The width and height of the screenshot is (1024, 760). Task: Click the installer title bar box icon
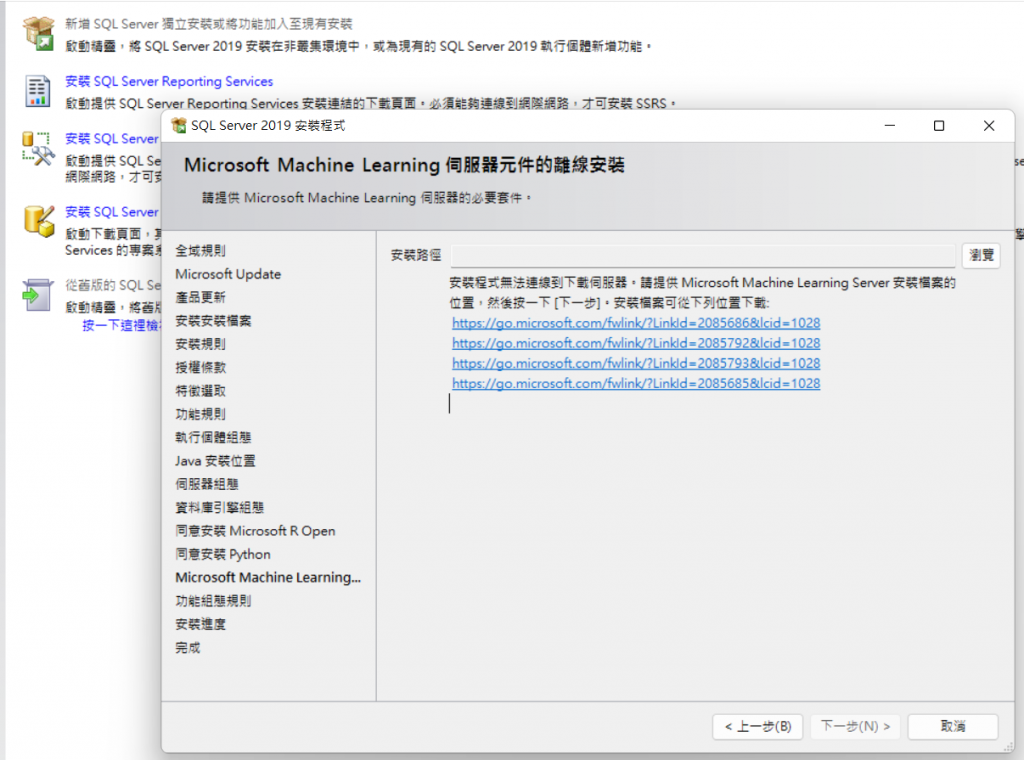tap(178, 125)
